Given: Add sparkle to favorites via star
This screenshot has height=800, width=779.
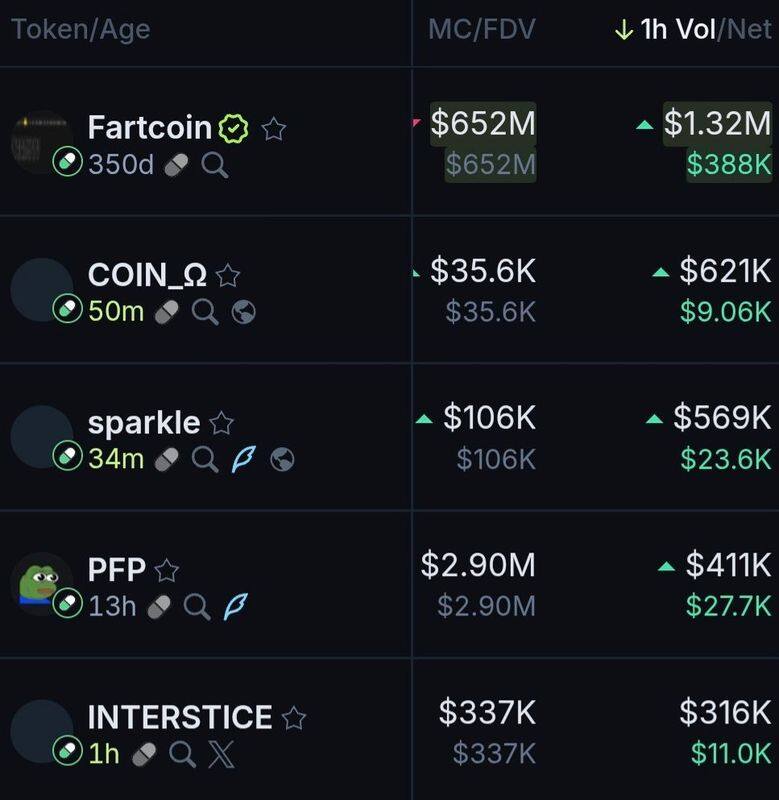Looking at the screenshot, I should [x=222, y=423].
